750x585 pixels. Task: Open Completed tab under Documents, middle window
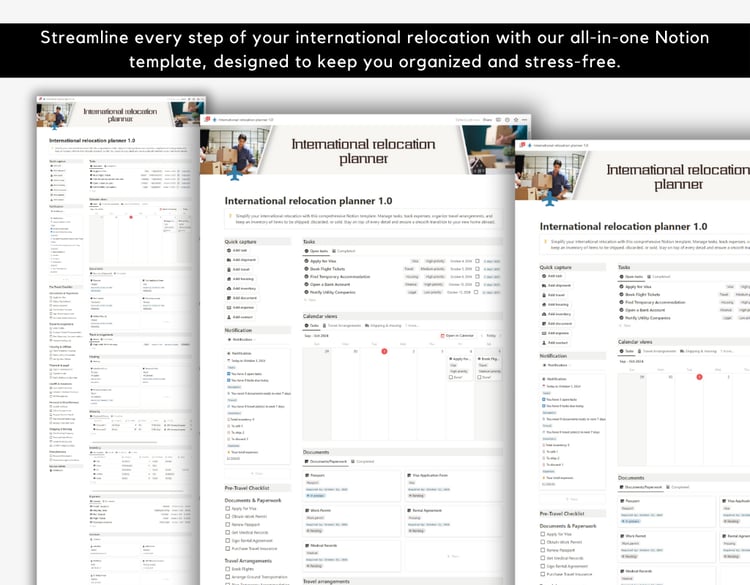click(363, 462)
